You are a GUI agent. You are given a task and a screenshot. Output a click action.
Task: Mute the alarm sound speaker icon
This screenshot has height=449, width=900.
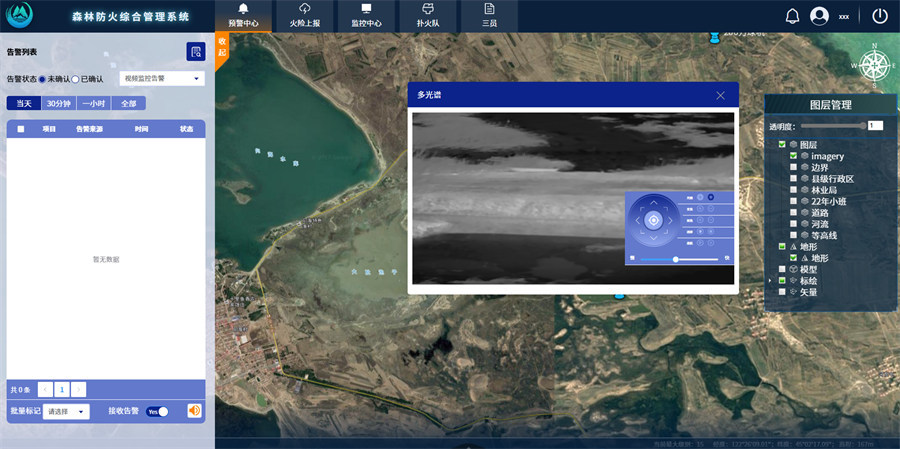click(195, 411)
